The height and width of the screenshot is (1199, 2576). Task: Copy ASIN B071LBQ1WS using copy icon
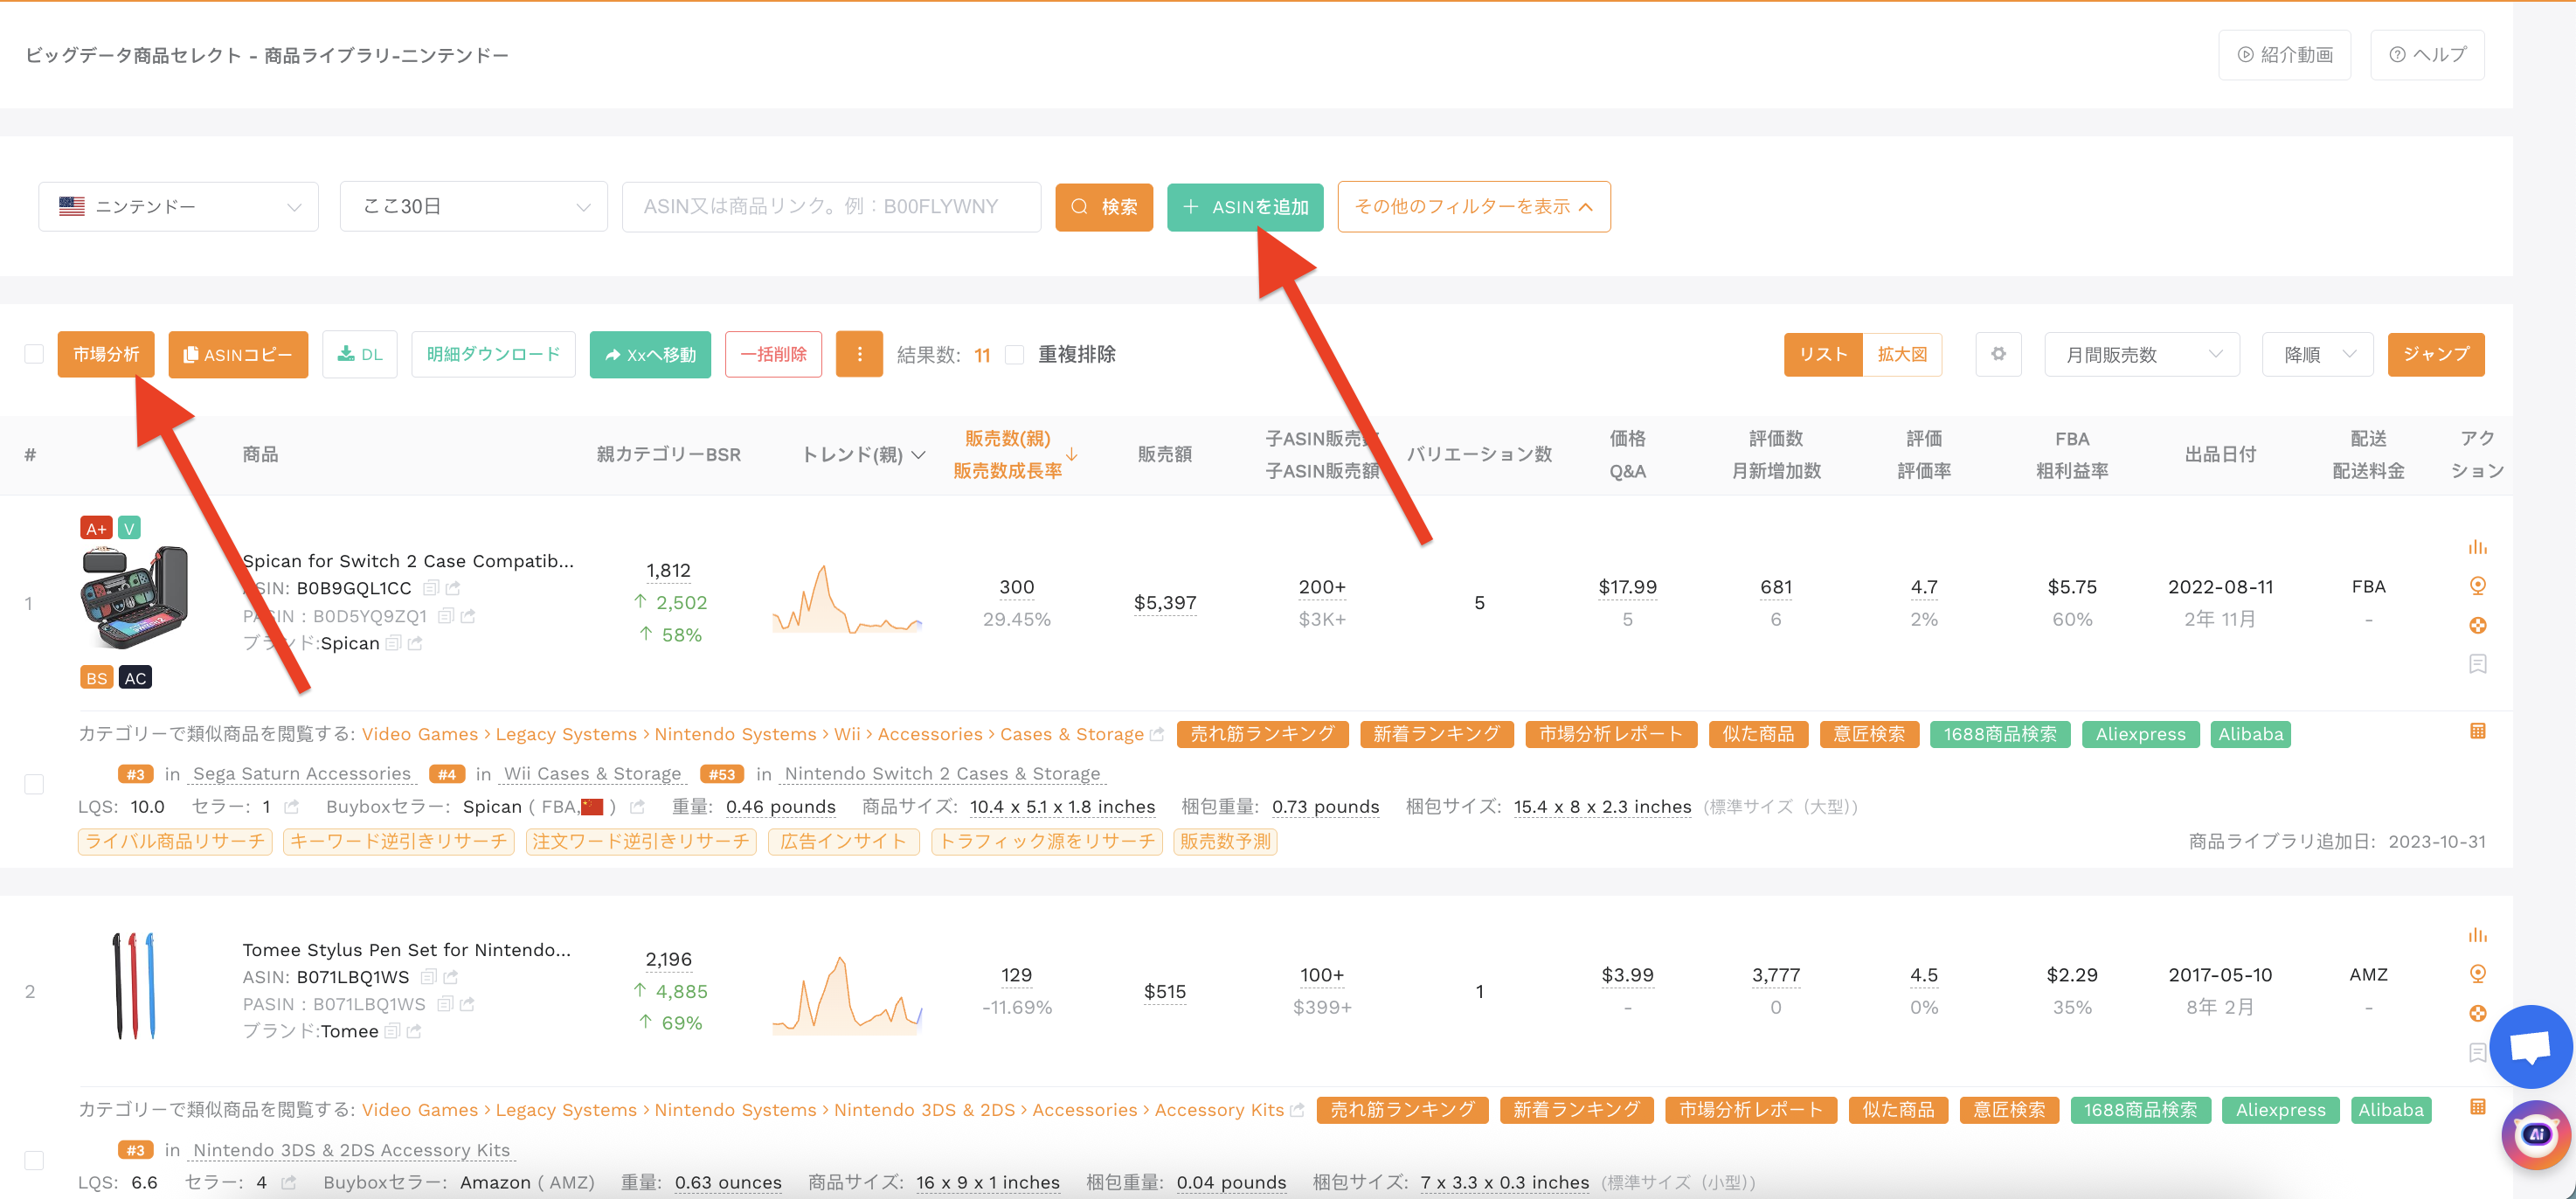tap(429, 977)
